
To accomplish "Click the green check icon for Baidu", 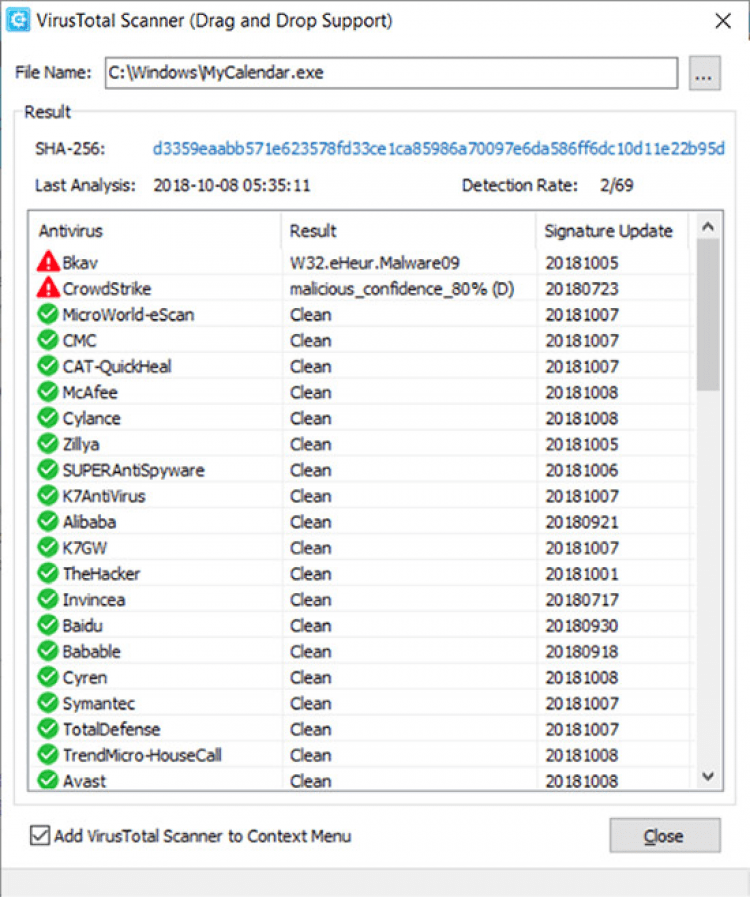I will [48, 625].
